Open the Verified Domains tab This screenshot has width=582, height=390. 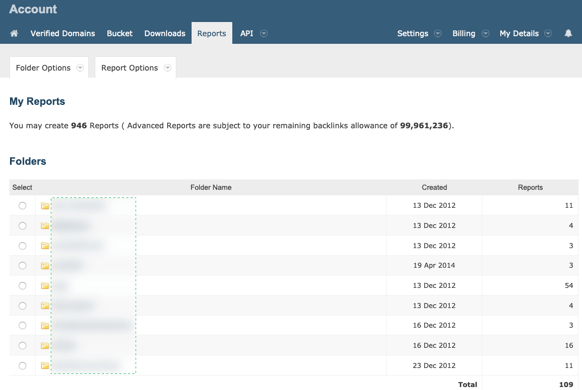(62, 33)
